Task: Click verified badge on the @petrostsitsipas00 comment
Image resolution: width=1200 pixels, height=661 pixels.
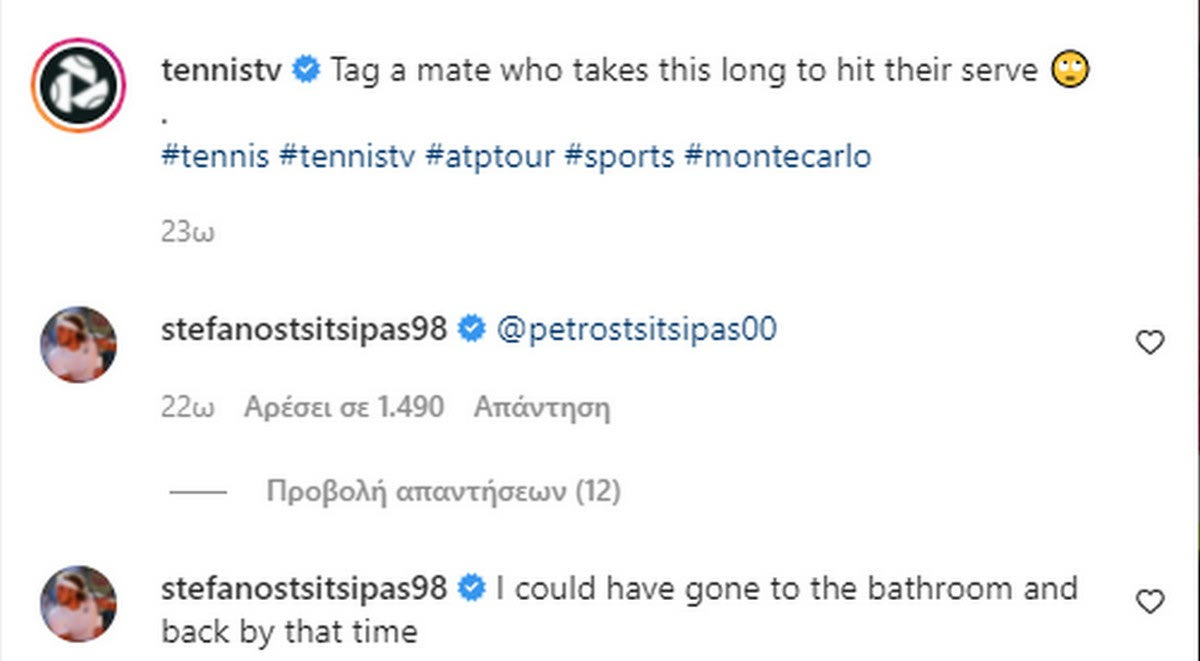Action: (x=471, y=329)
